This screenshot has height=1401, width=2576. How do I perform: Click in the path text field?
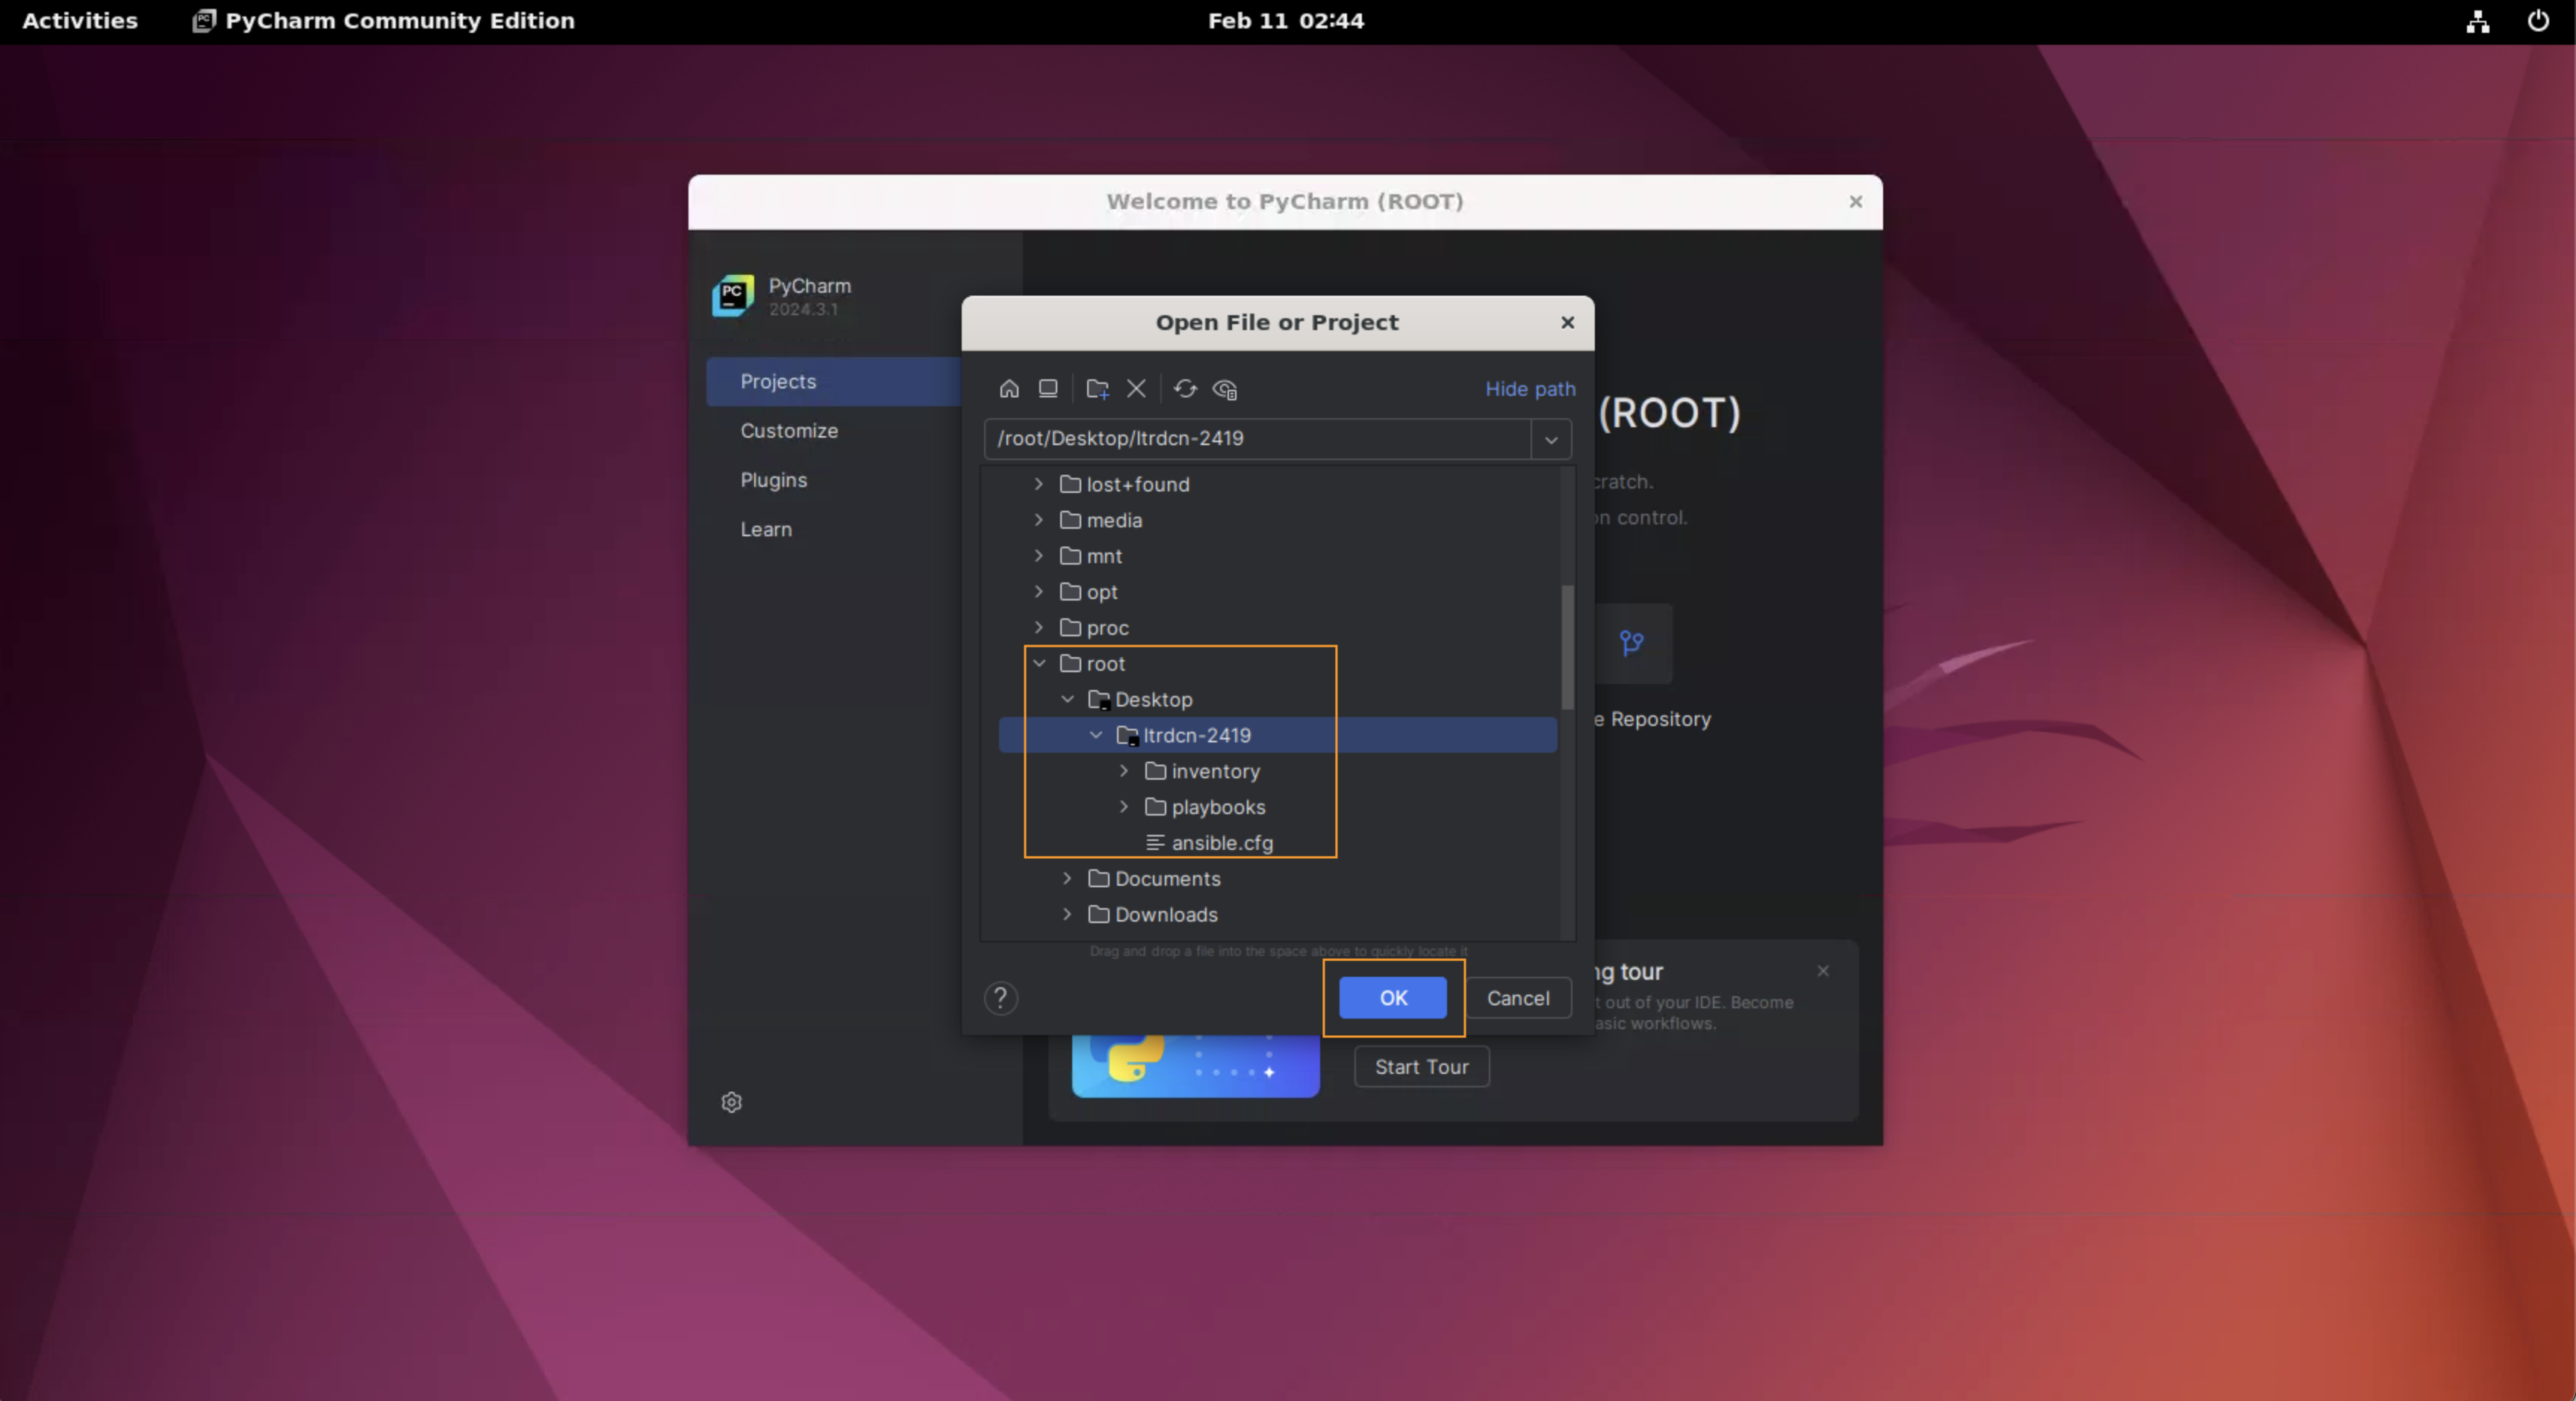(x=1257, y=439)
